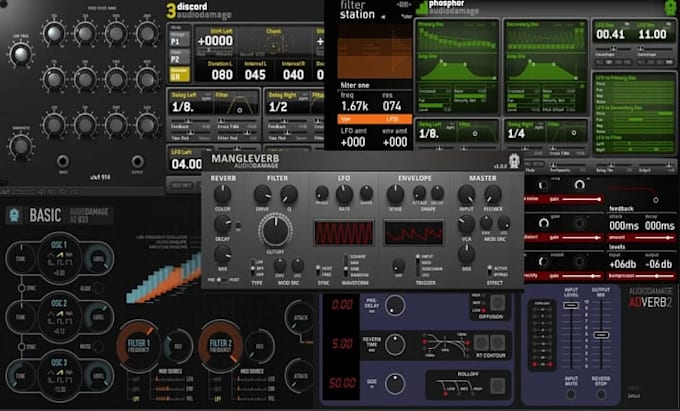Toggle the Mangleverb PRE/POST switch
680x411 pixels.
pos(223,280)
